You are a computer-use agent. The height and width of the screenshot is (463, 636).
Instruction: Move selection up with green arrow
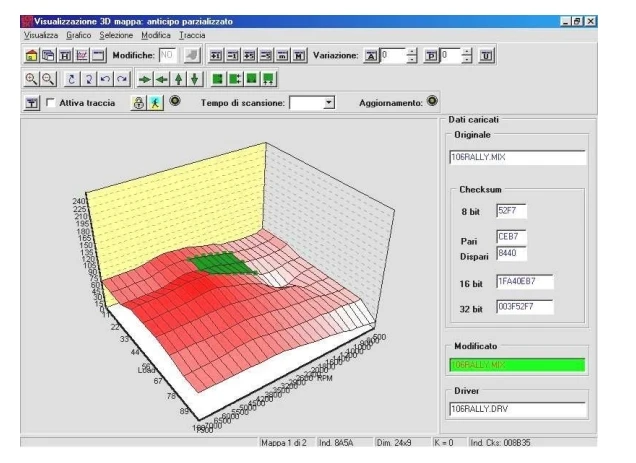point(178,79)
